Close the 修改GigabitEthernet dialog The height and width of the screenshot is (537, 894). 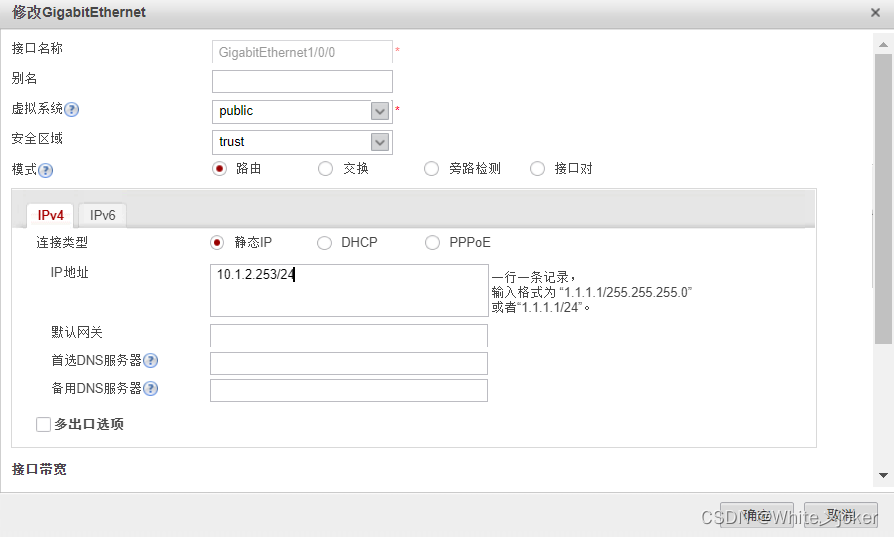pyautogui.click(x=875, y=13)
